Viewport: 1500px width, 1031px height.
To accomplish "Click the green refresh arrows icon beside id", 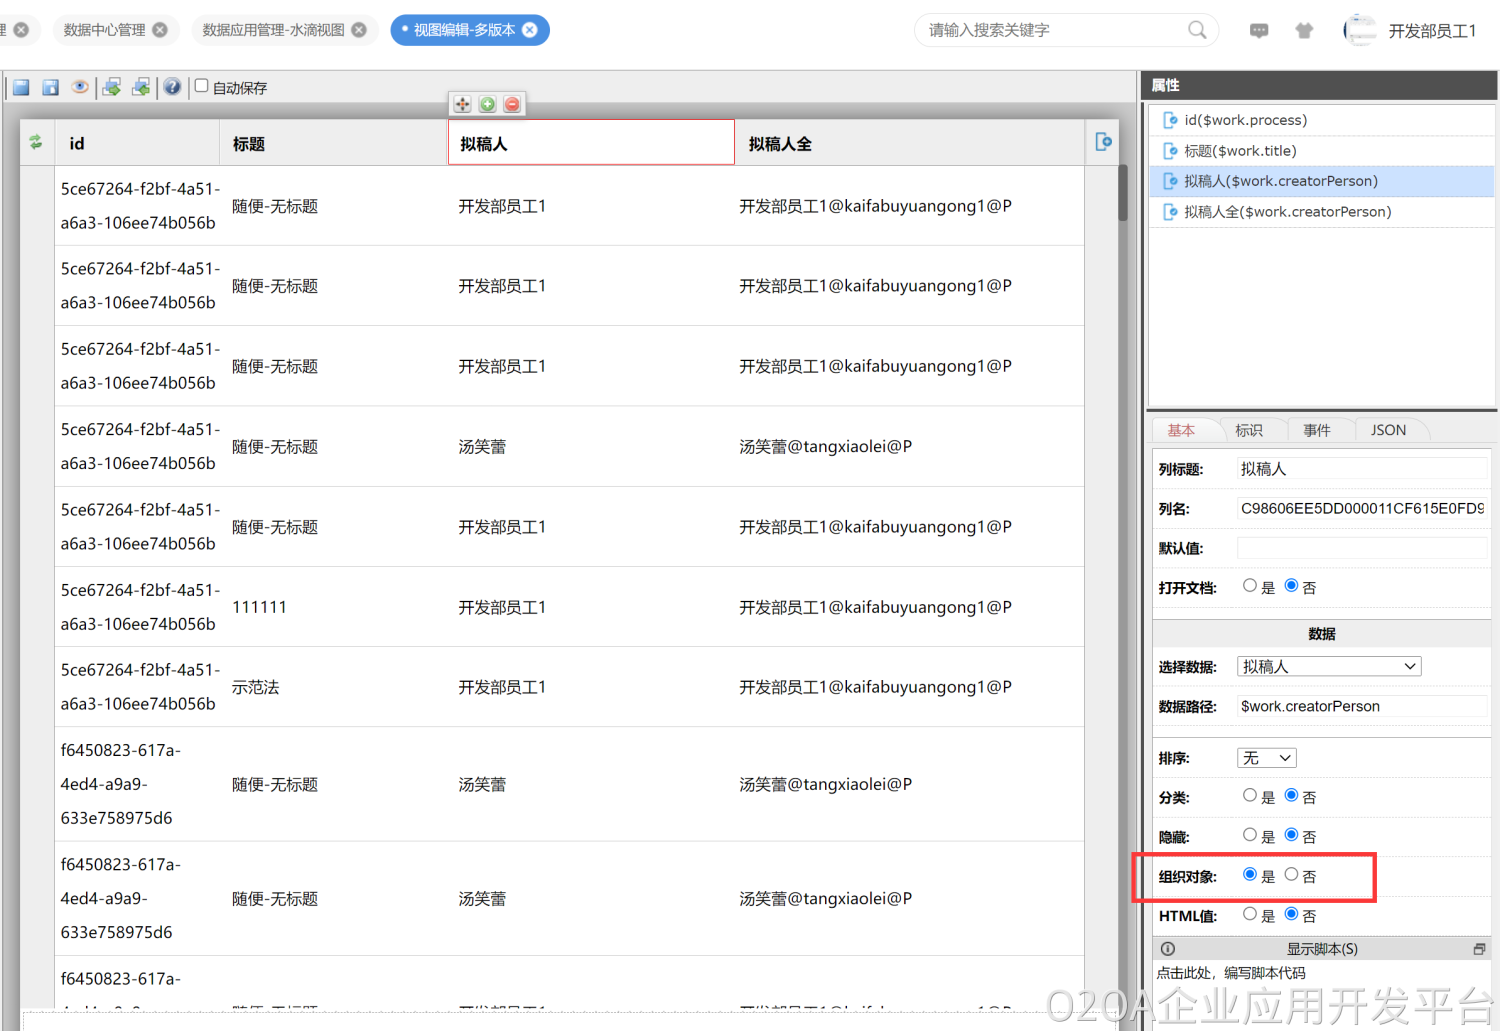I will tap(36, 142).
